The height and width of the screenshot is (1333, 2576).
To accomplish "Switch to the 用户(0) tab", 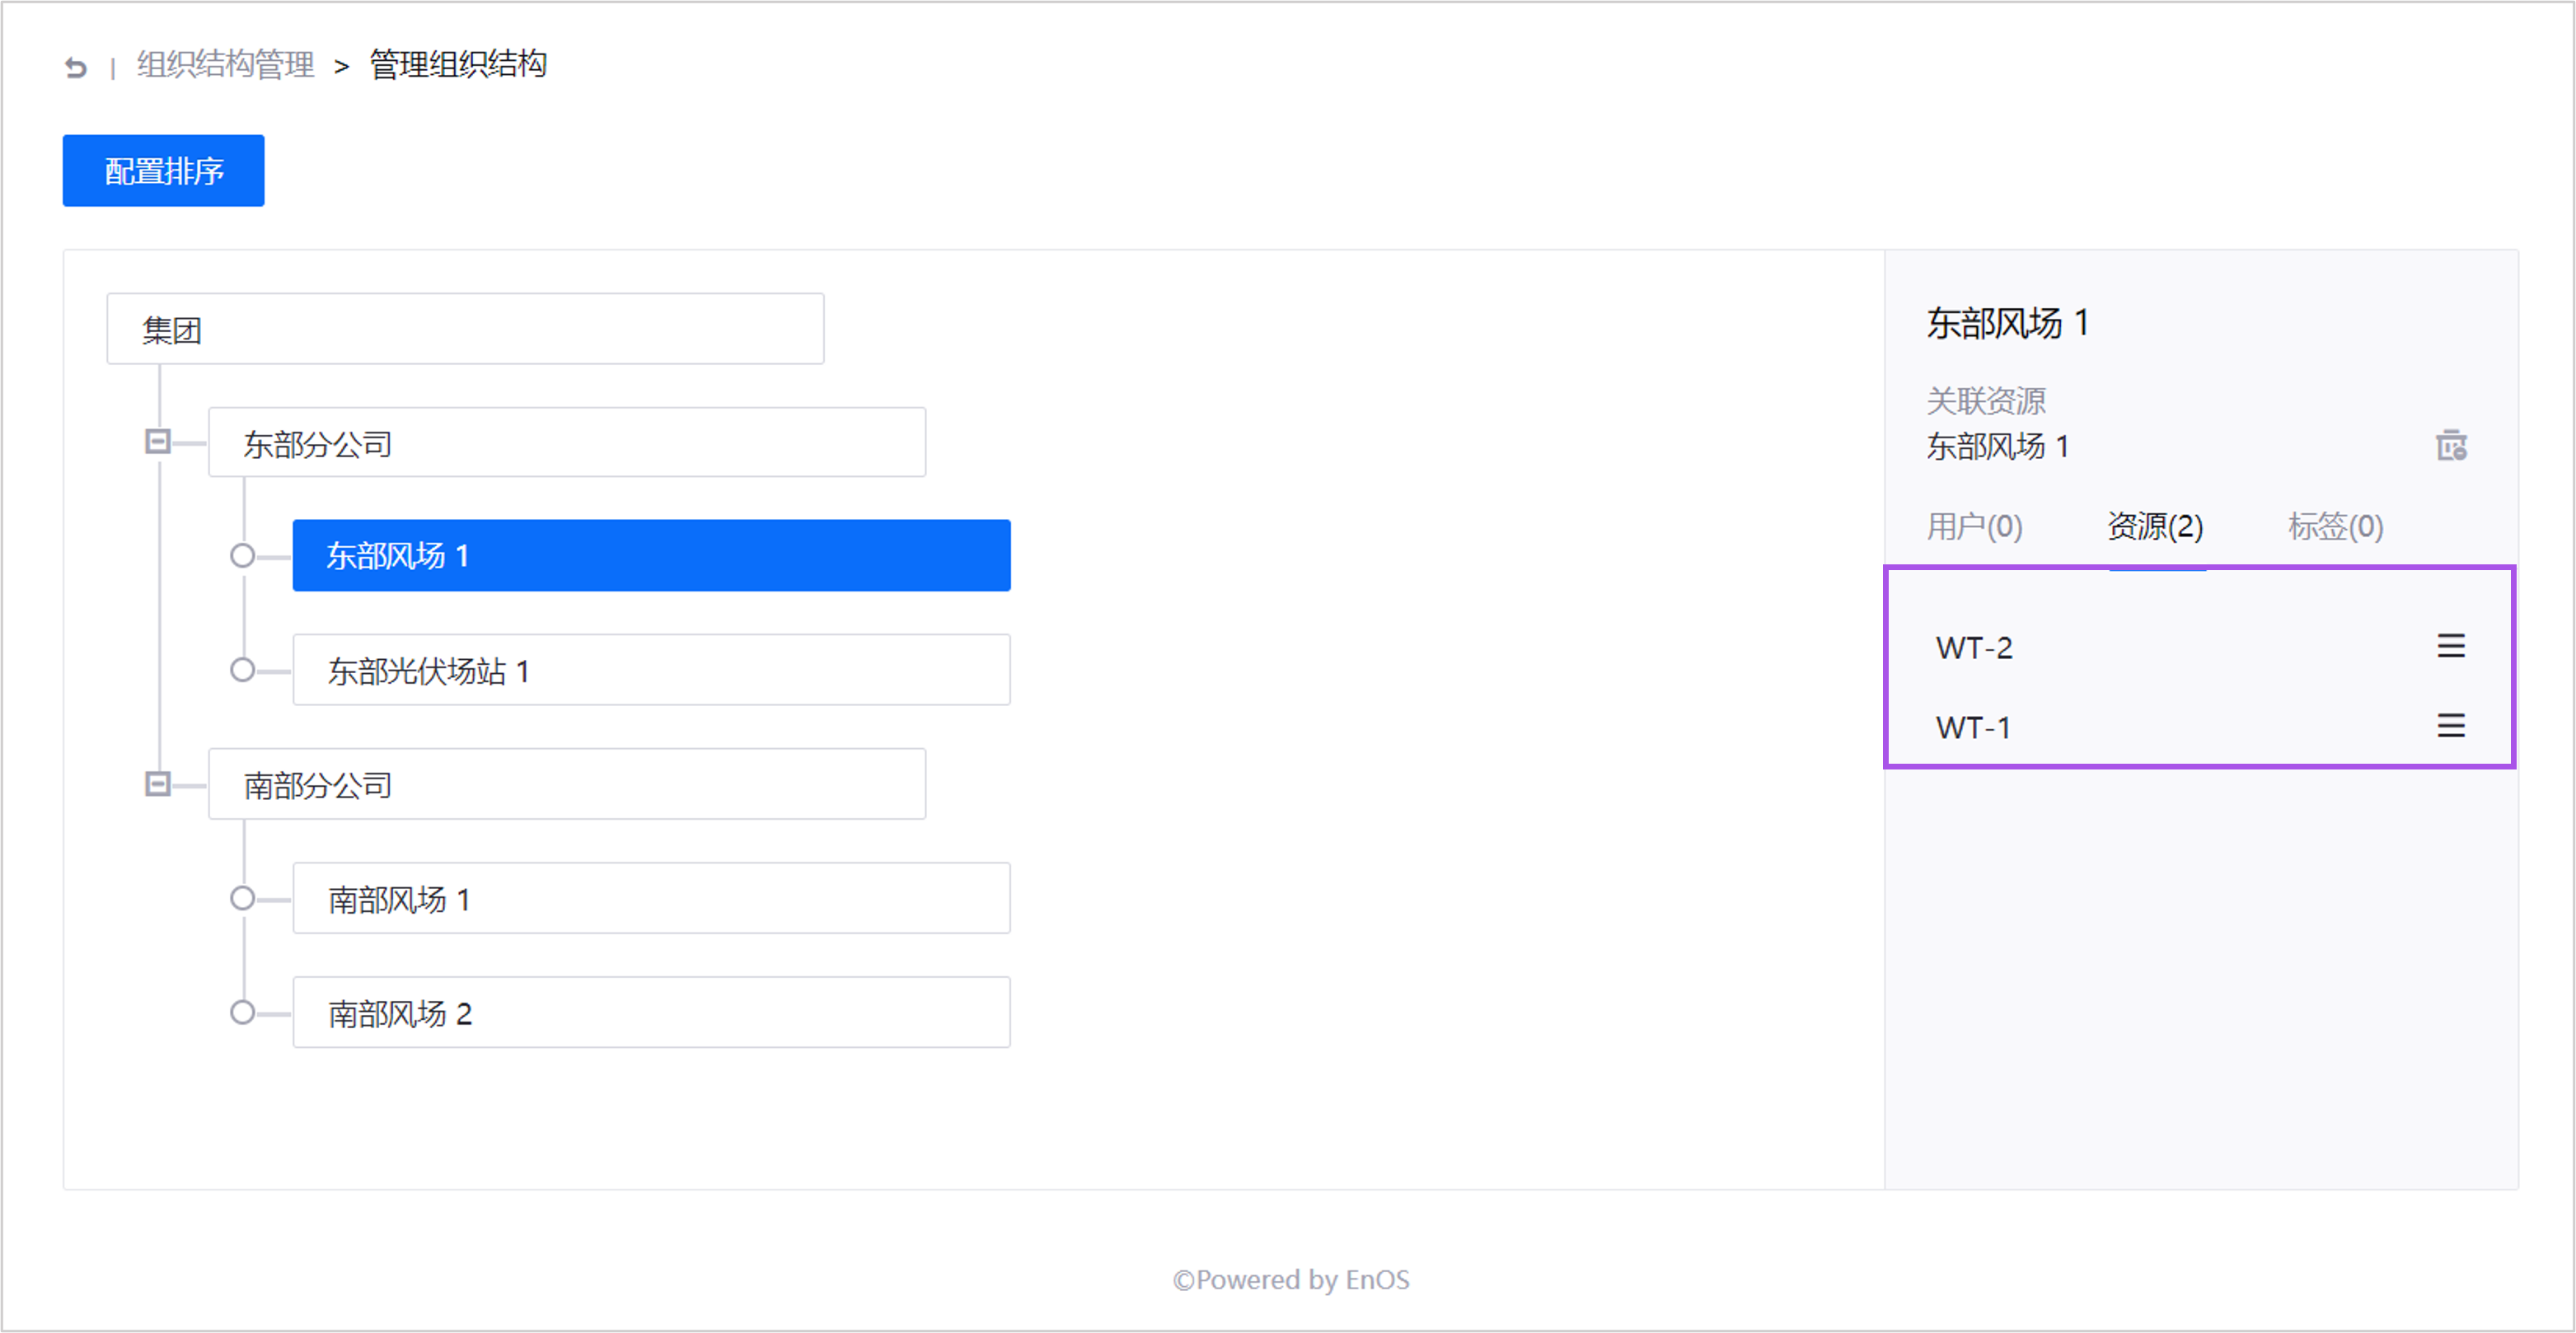I will pos(1974,526).
